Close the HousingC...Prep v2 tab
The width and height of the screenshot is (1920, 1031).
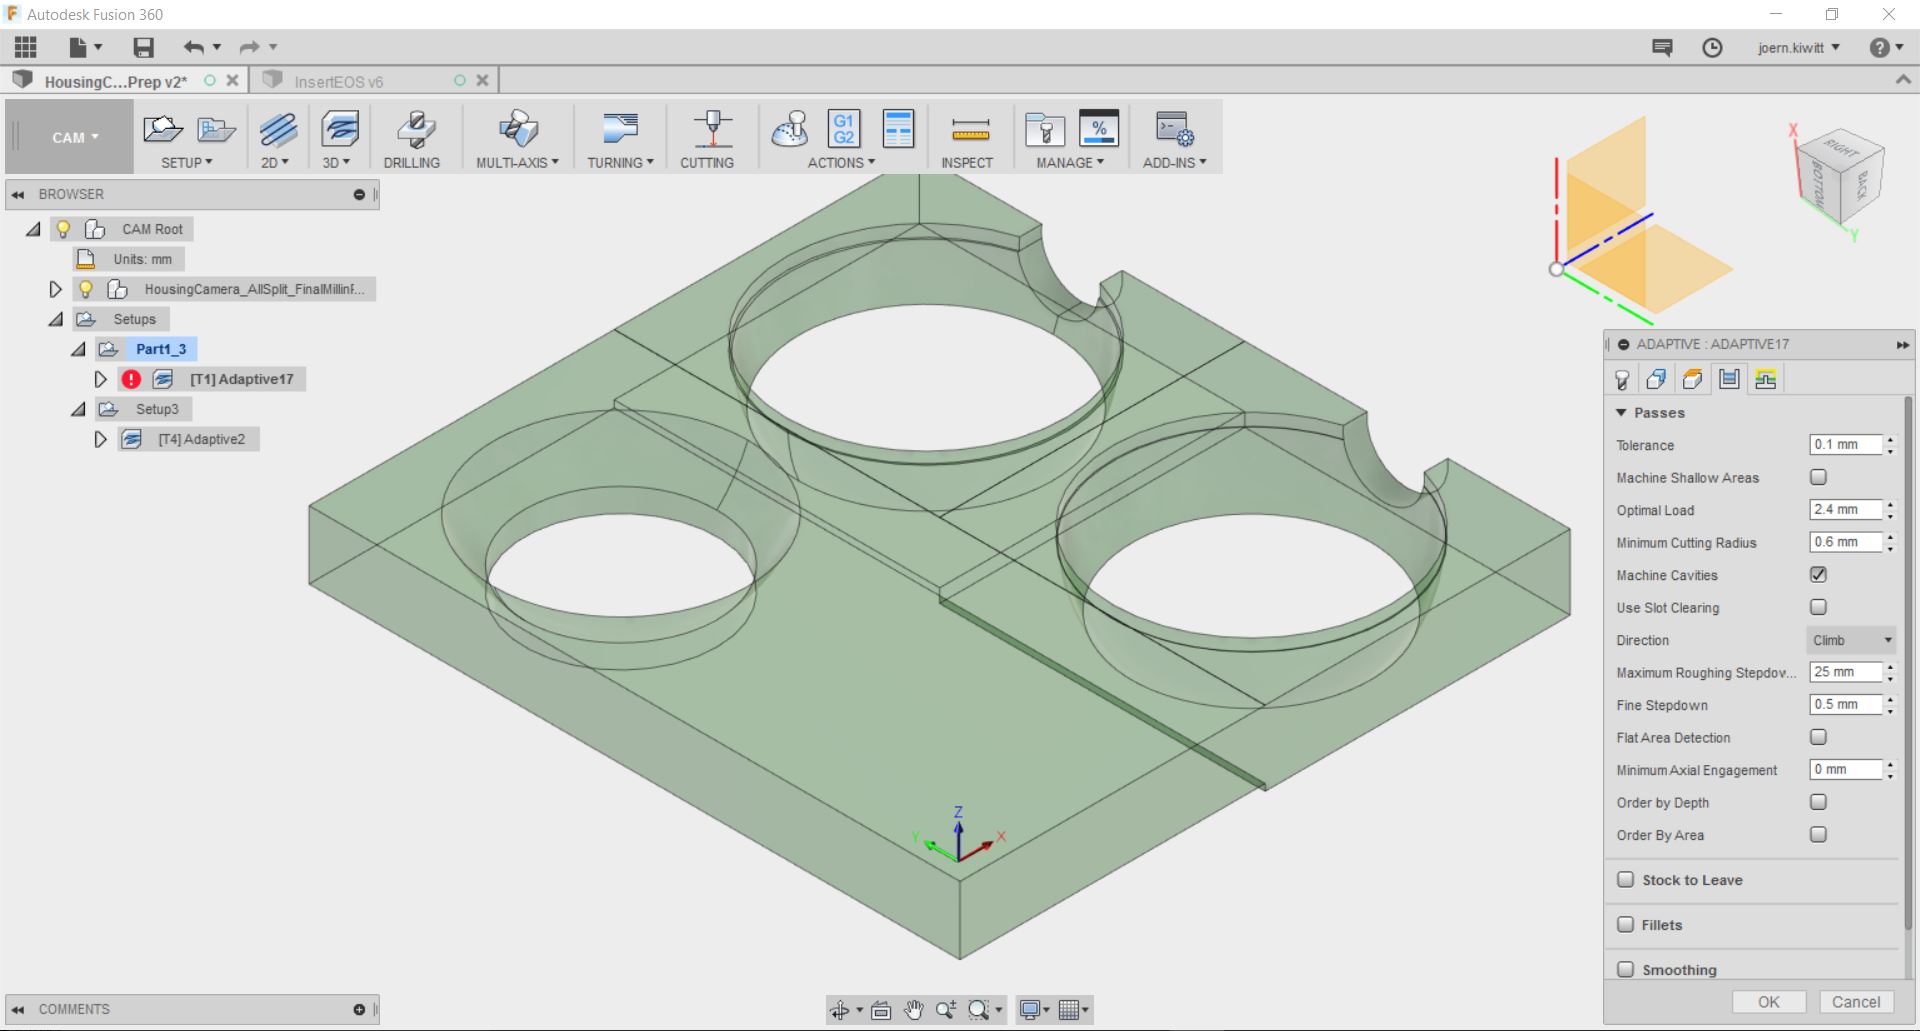click(232, 80)
